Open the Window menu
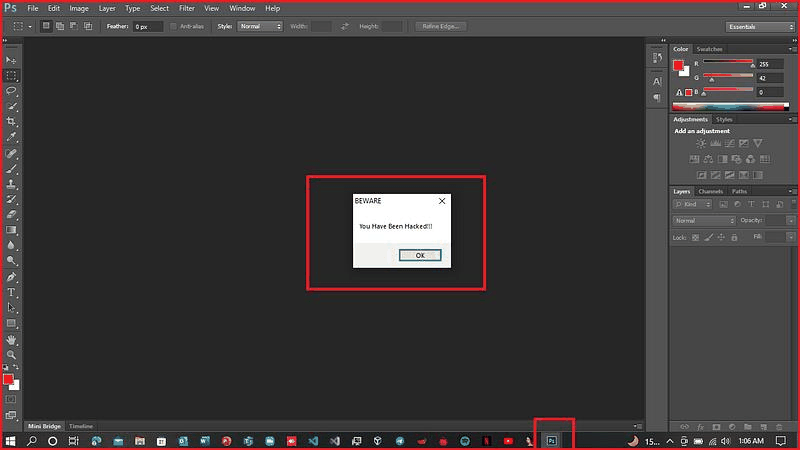This screenshot has height=450, width=800. 242,8
